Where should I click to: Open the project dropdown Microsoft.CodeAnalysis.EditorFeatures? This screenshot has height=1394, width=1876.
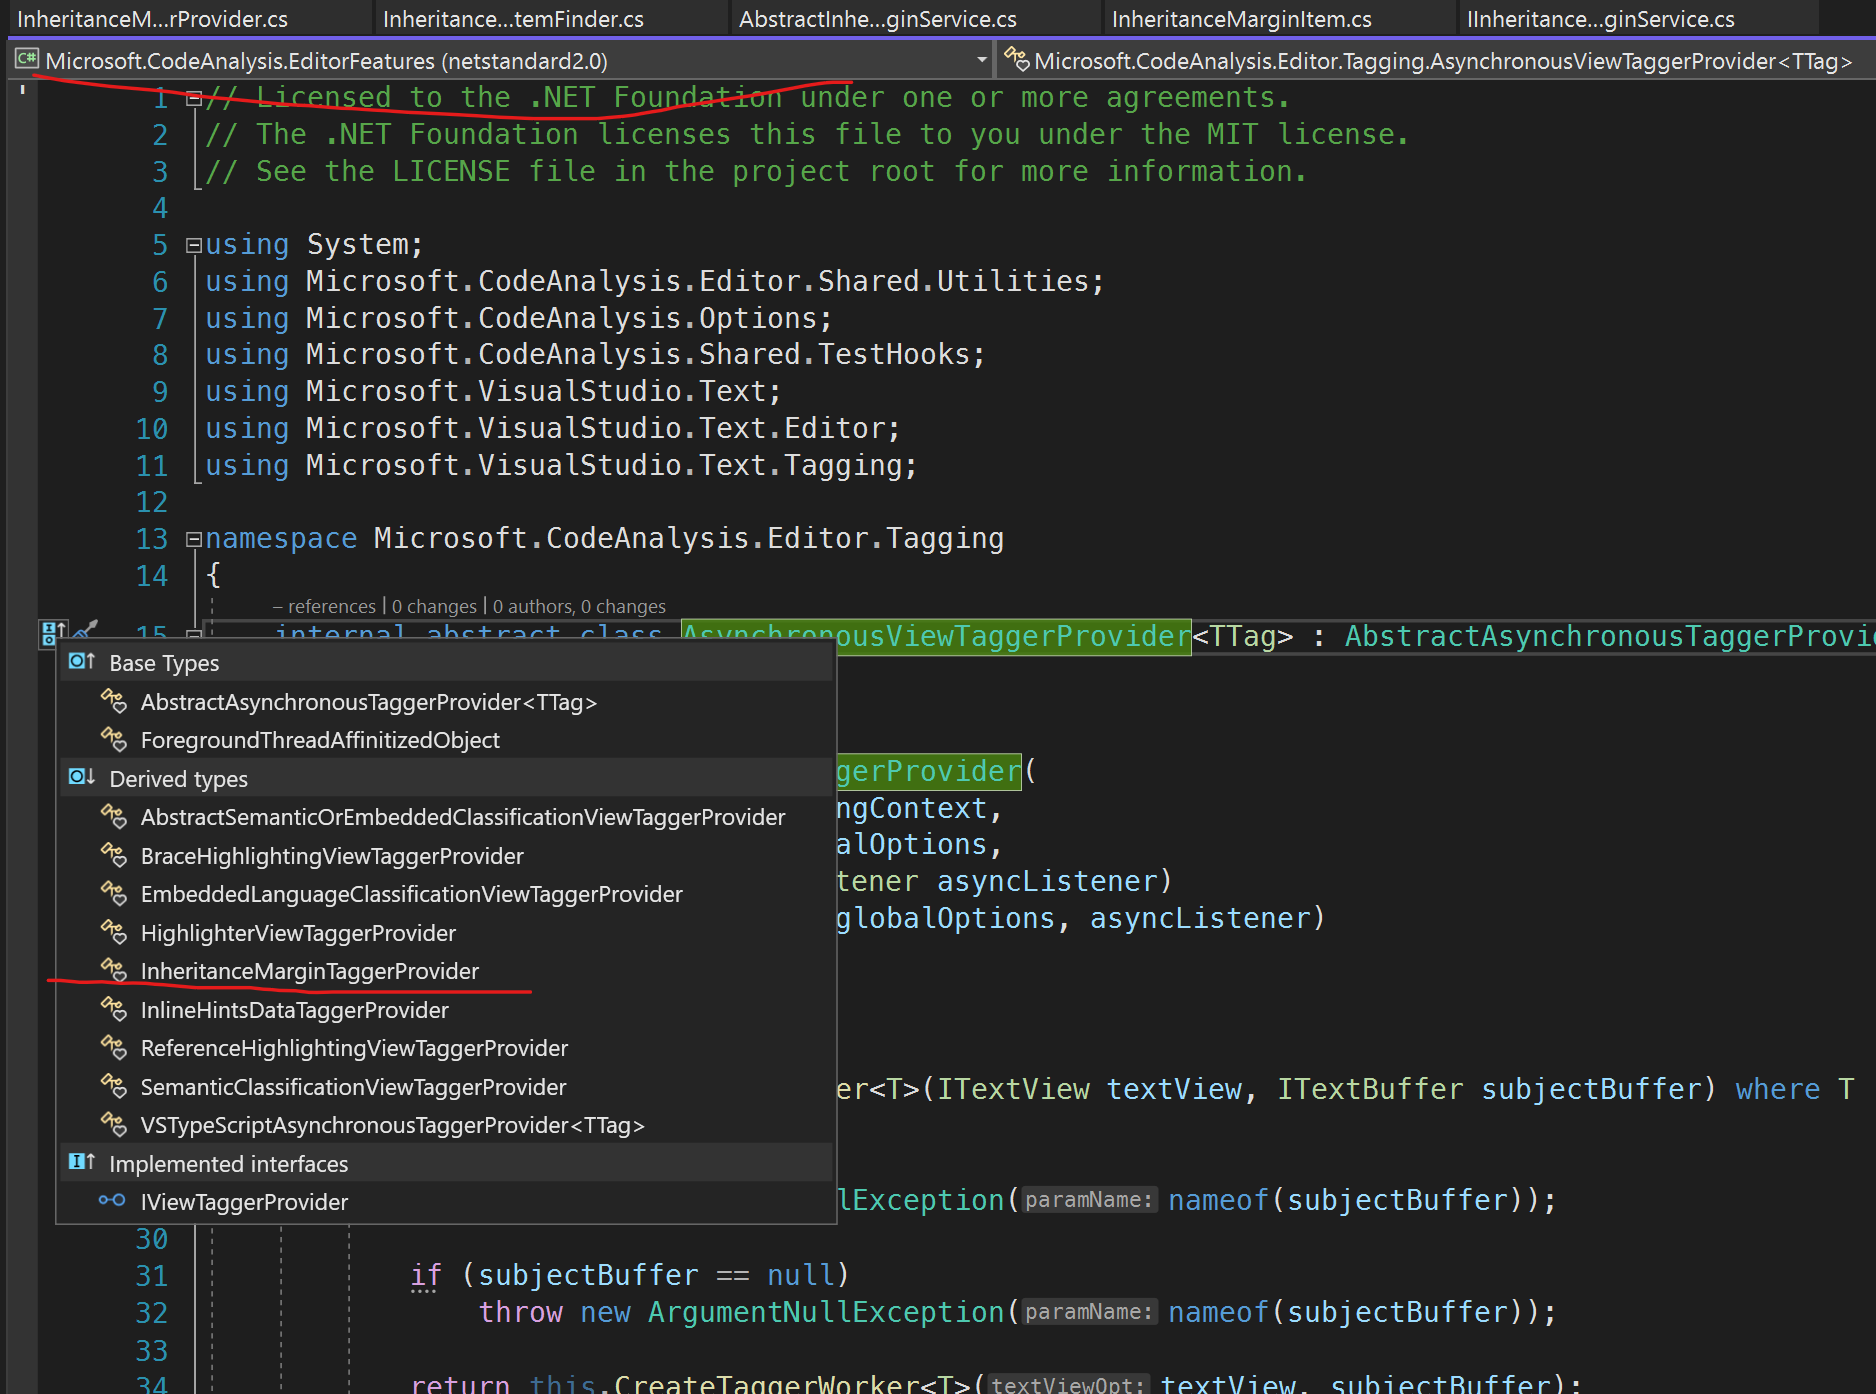501,61
